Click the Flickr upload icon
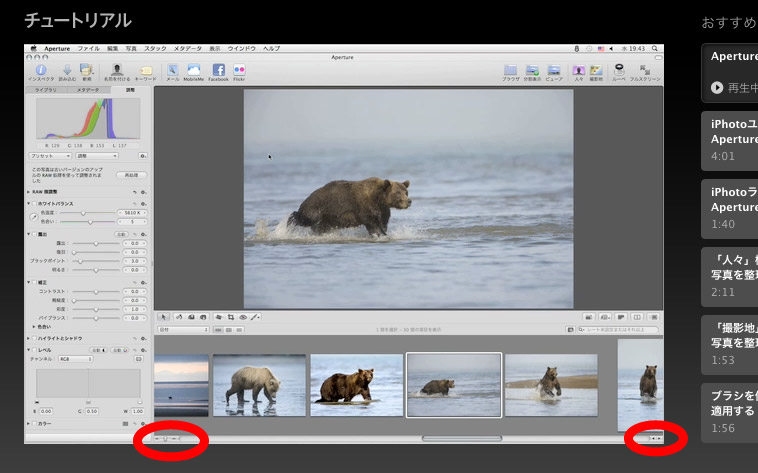The height and width of the screenshot is (473, 758). point(240,70)
